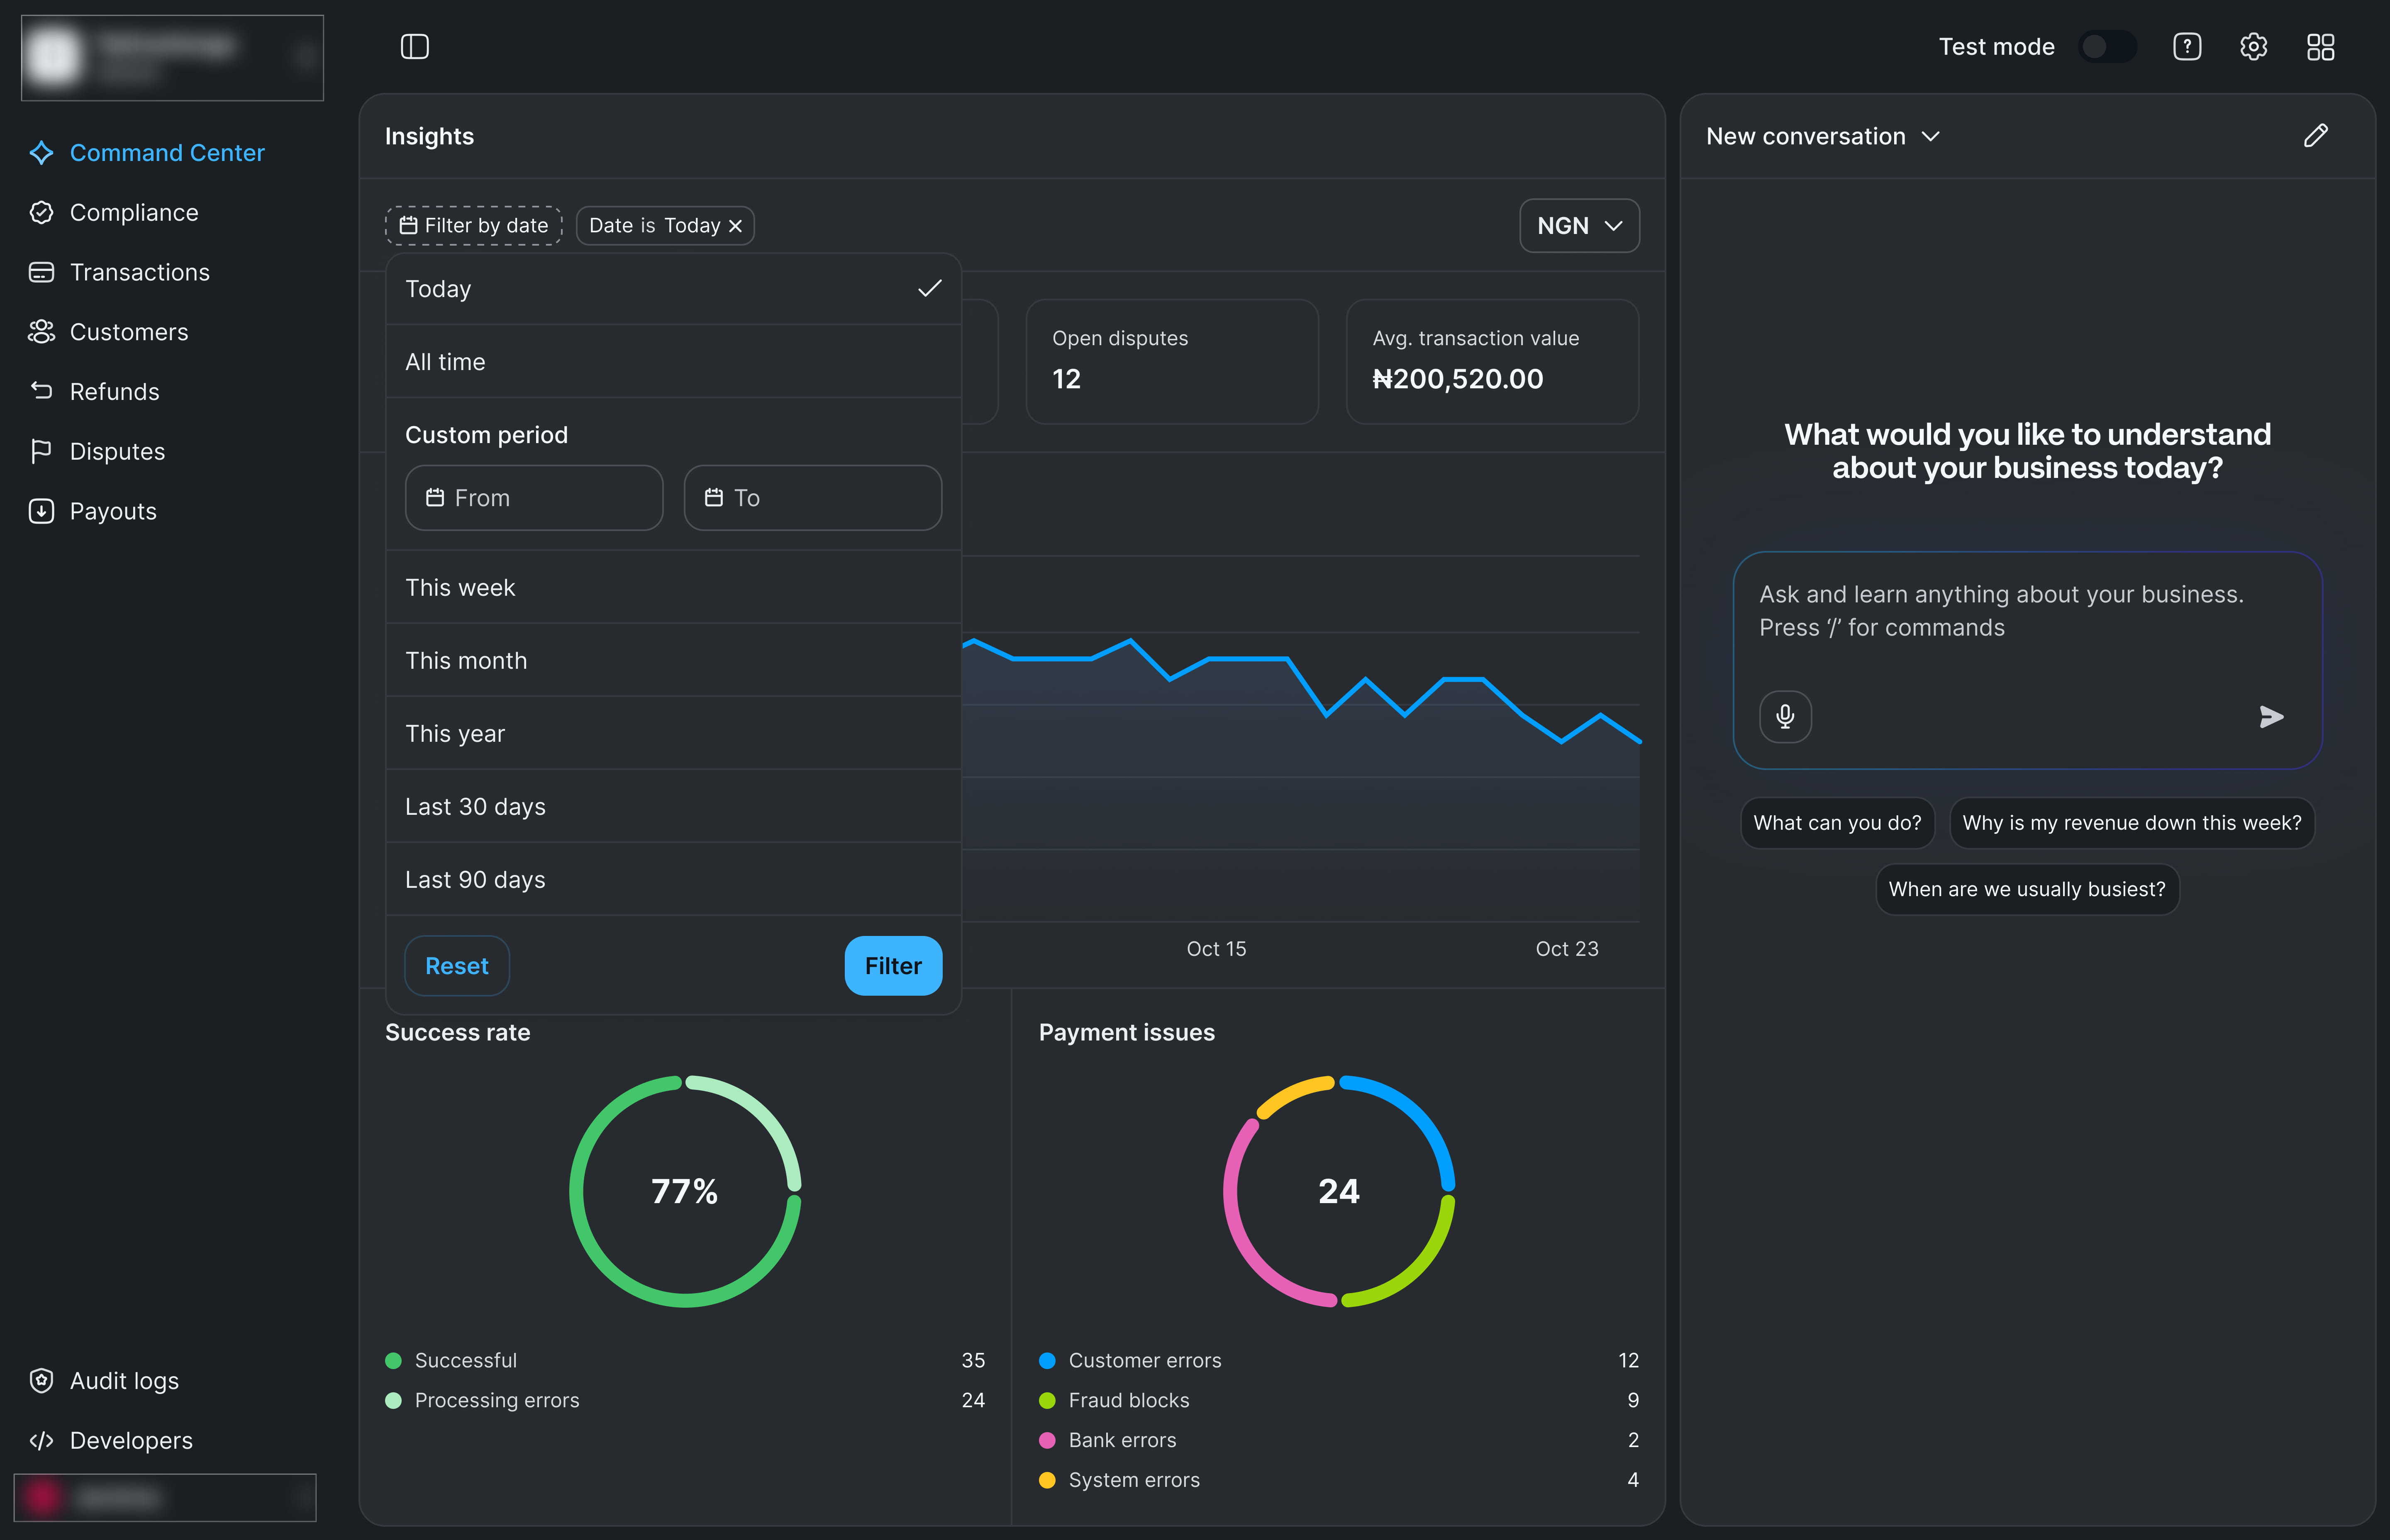2390x1540 pixels.
Task: Click the Reset button
Action: coord(457,966)
